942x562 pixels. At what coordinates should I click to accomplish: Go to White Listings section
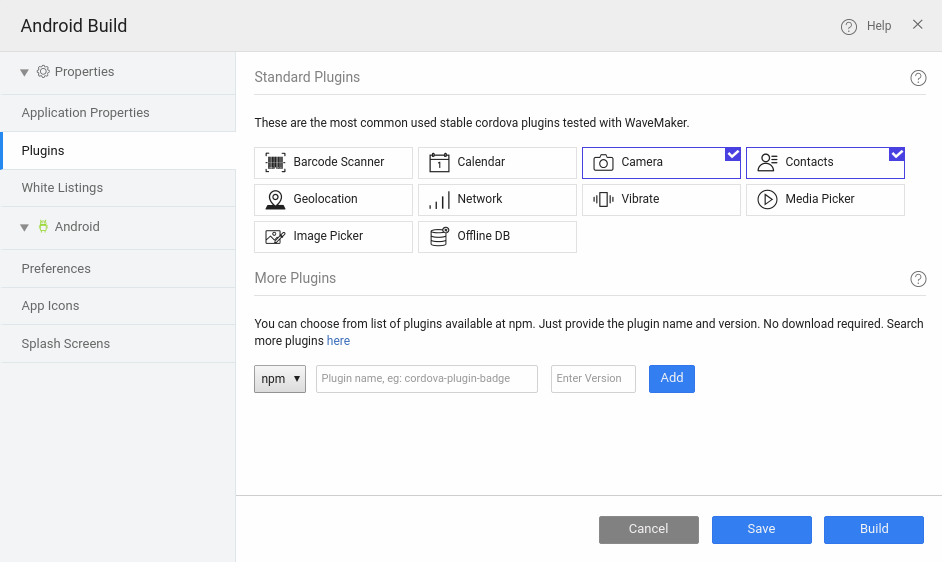62,188
